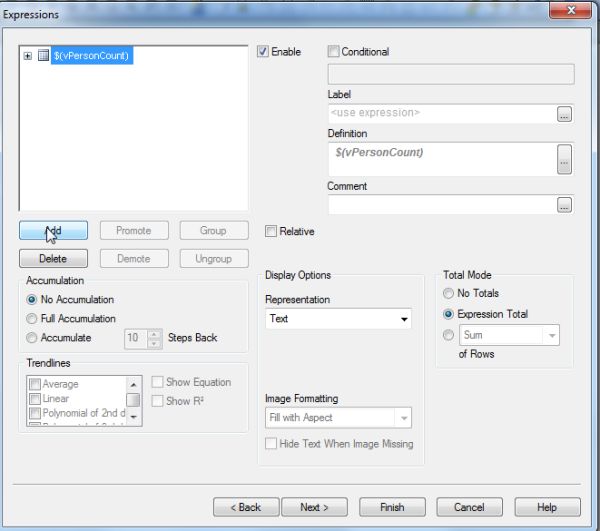Open the Sum aggregation dropdown

509,335
